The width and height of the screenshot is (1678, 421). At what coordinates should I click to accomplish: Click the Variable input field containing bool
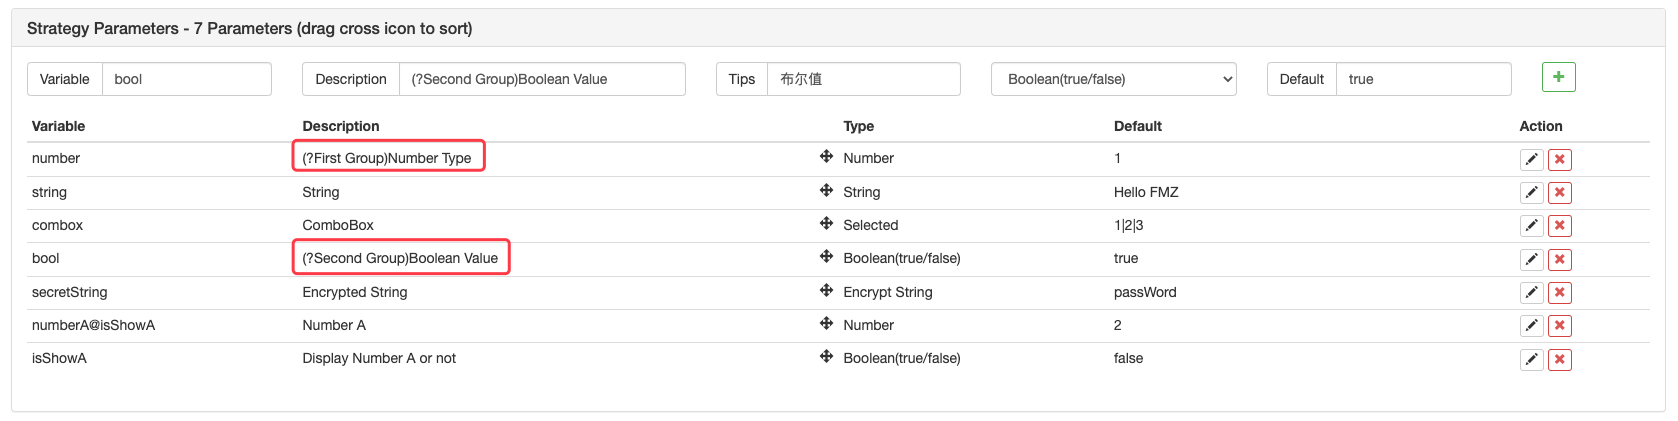pyautogui.click(x=186, y=79)
